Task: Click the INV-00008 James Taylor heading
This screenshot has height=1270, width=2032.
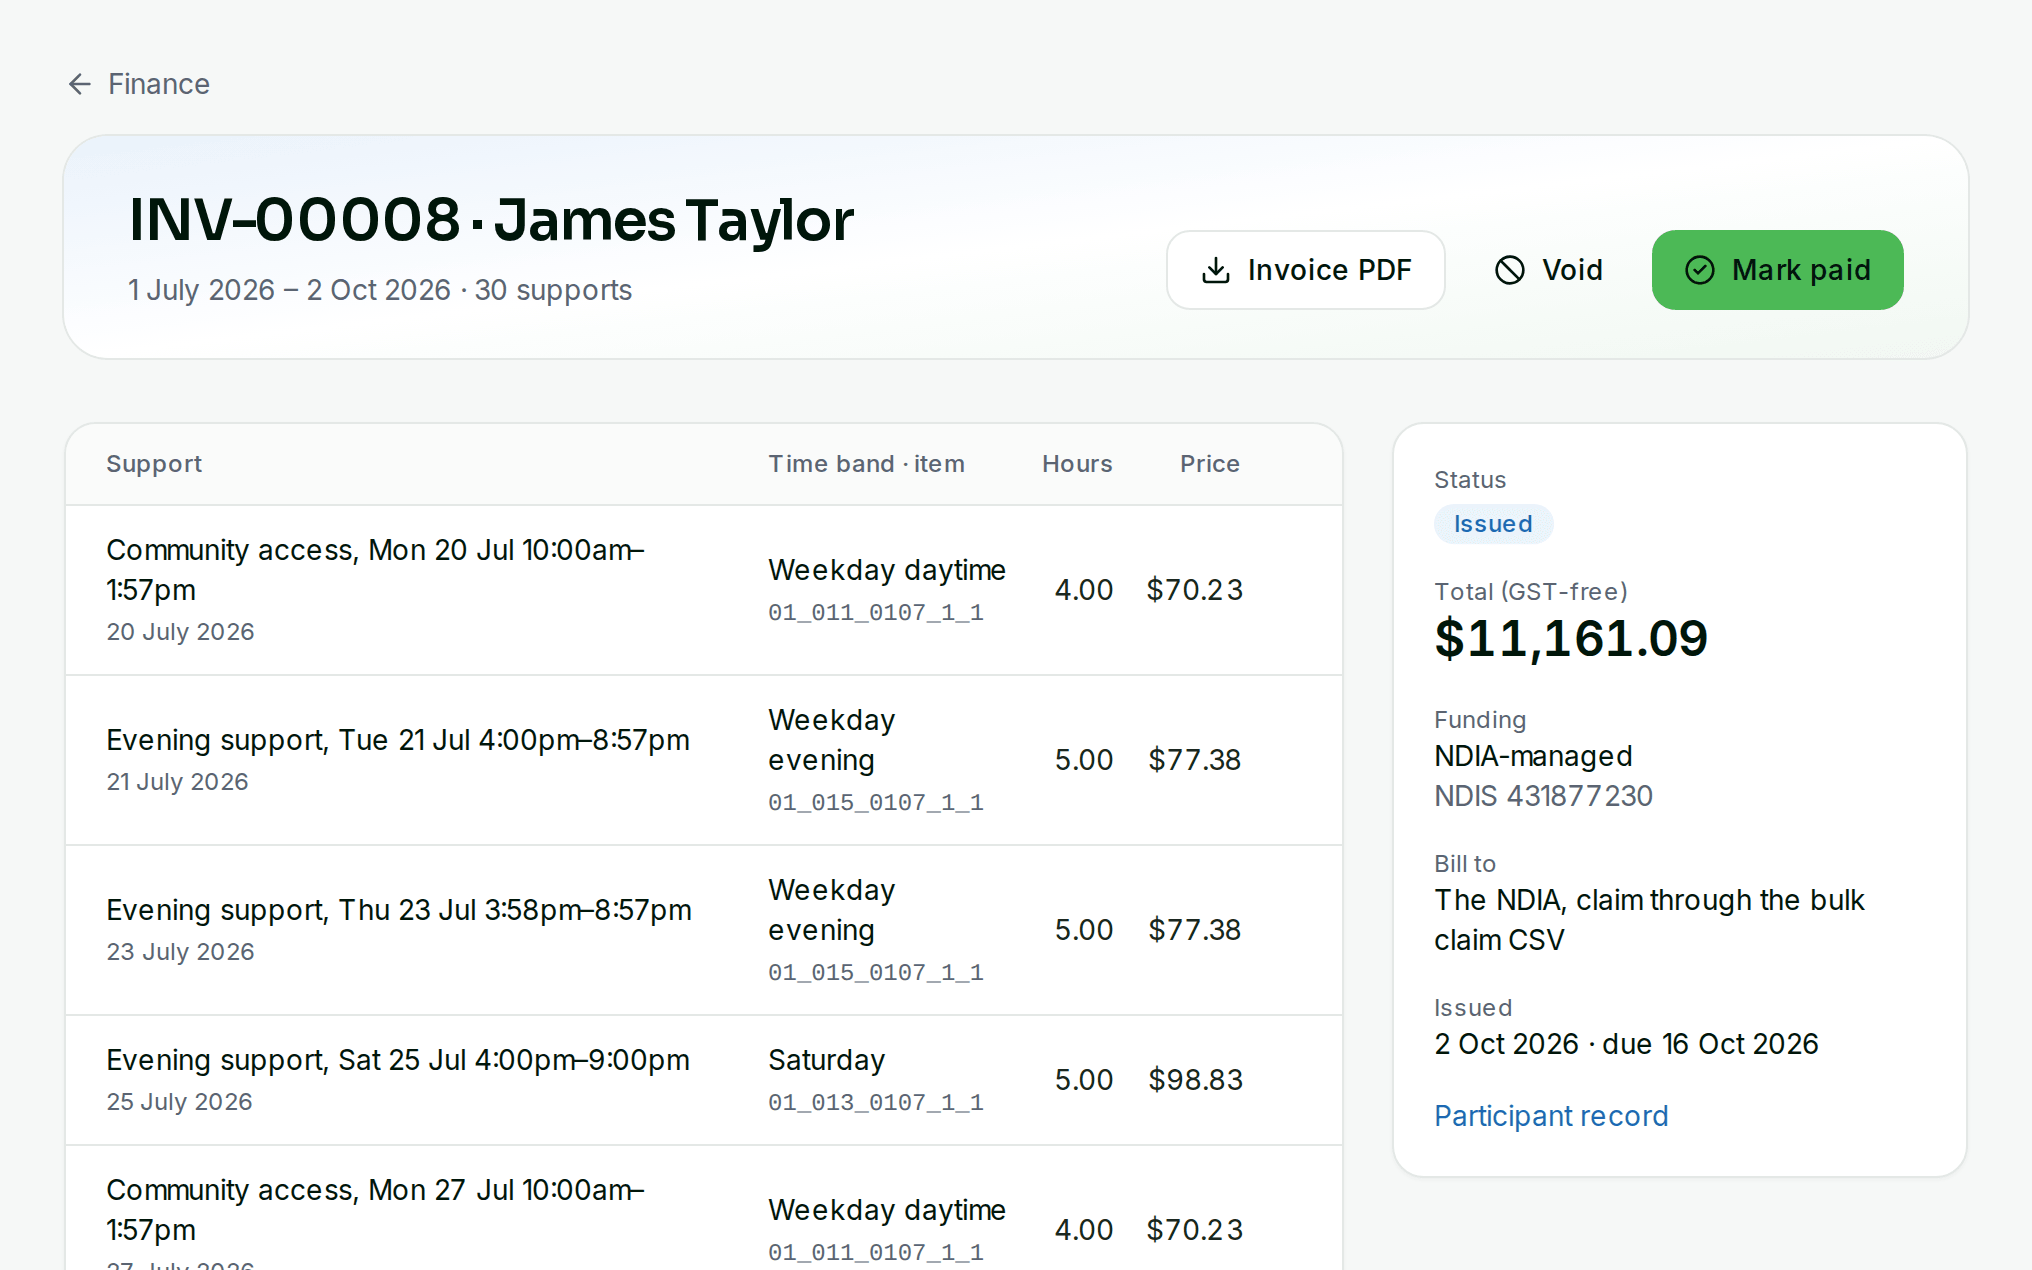Action: (x=491, y=220)
